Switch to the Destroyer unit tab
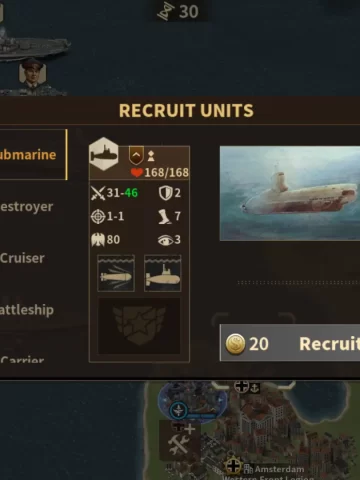 coord(27,206)
